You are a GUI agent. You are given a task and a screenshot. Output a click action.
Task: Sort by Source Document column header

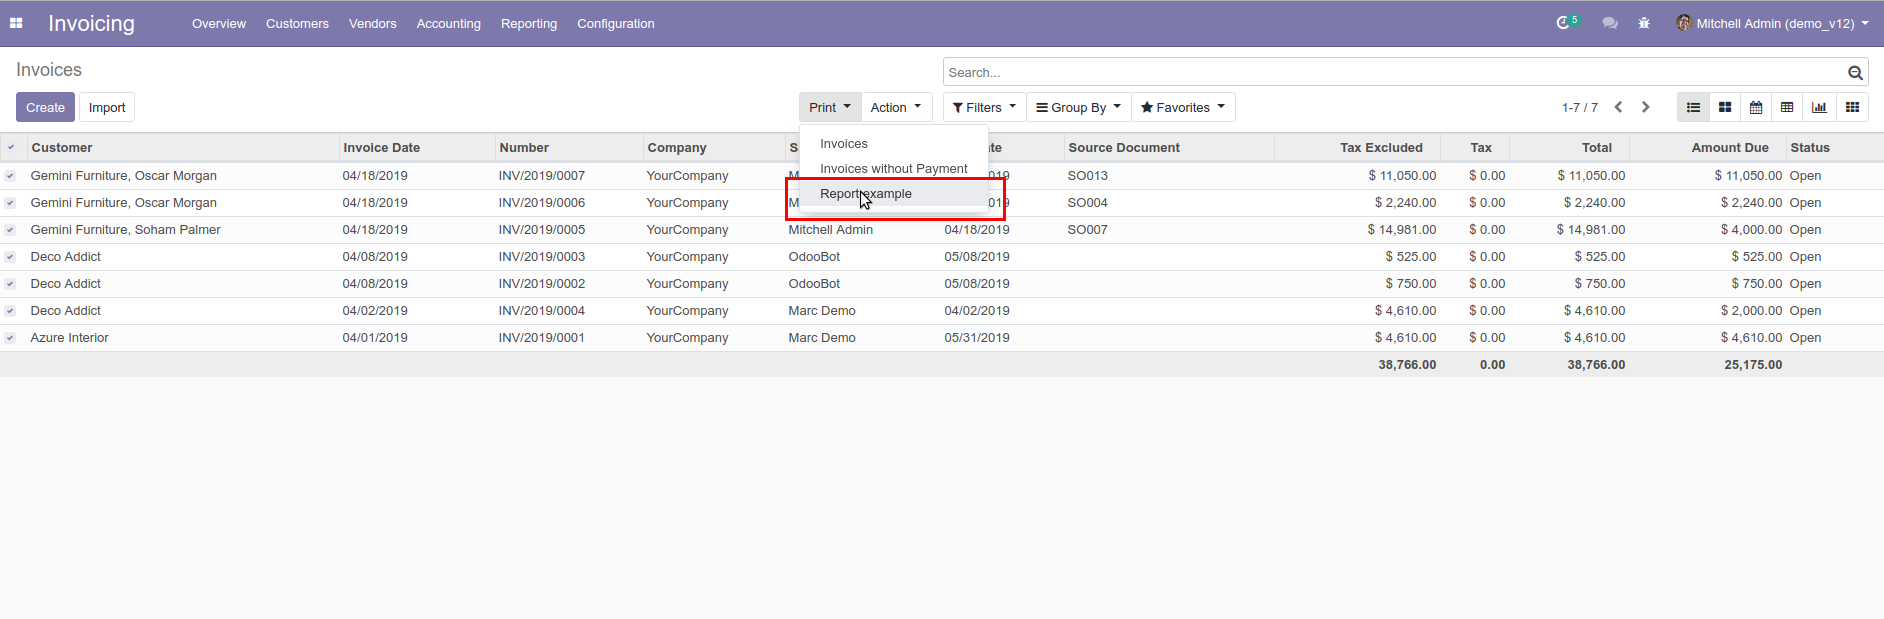point(1169,147)
